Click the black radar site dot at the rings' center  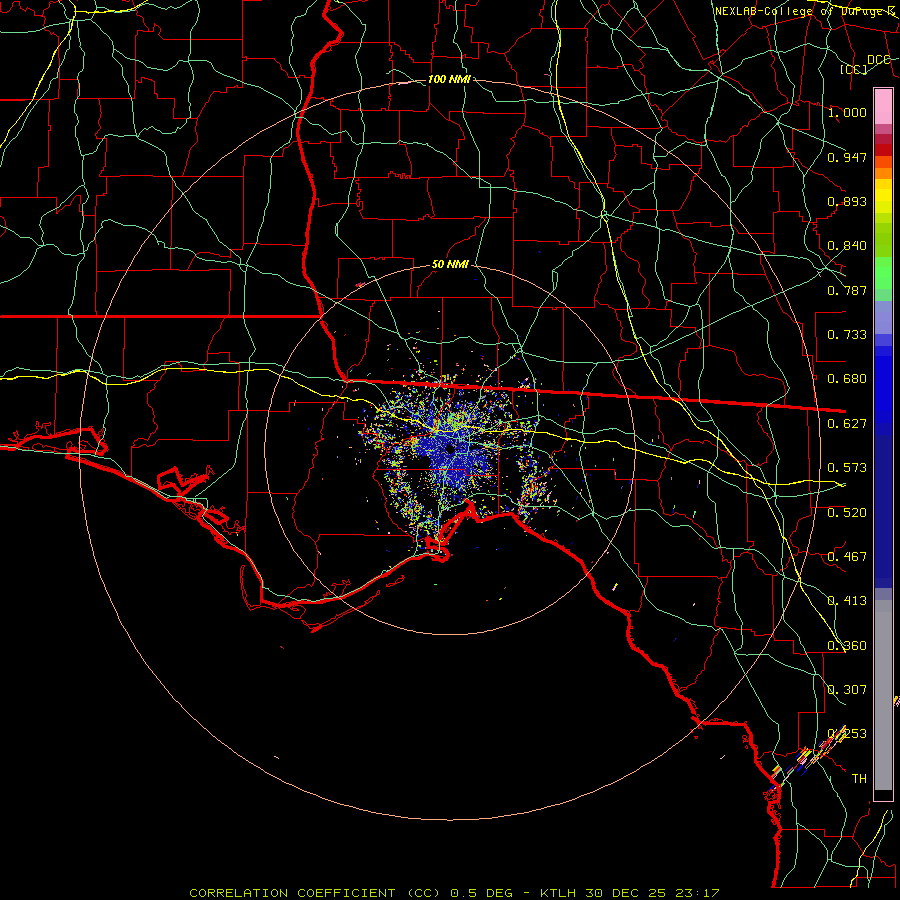[x=451, y=449]
